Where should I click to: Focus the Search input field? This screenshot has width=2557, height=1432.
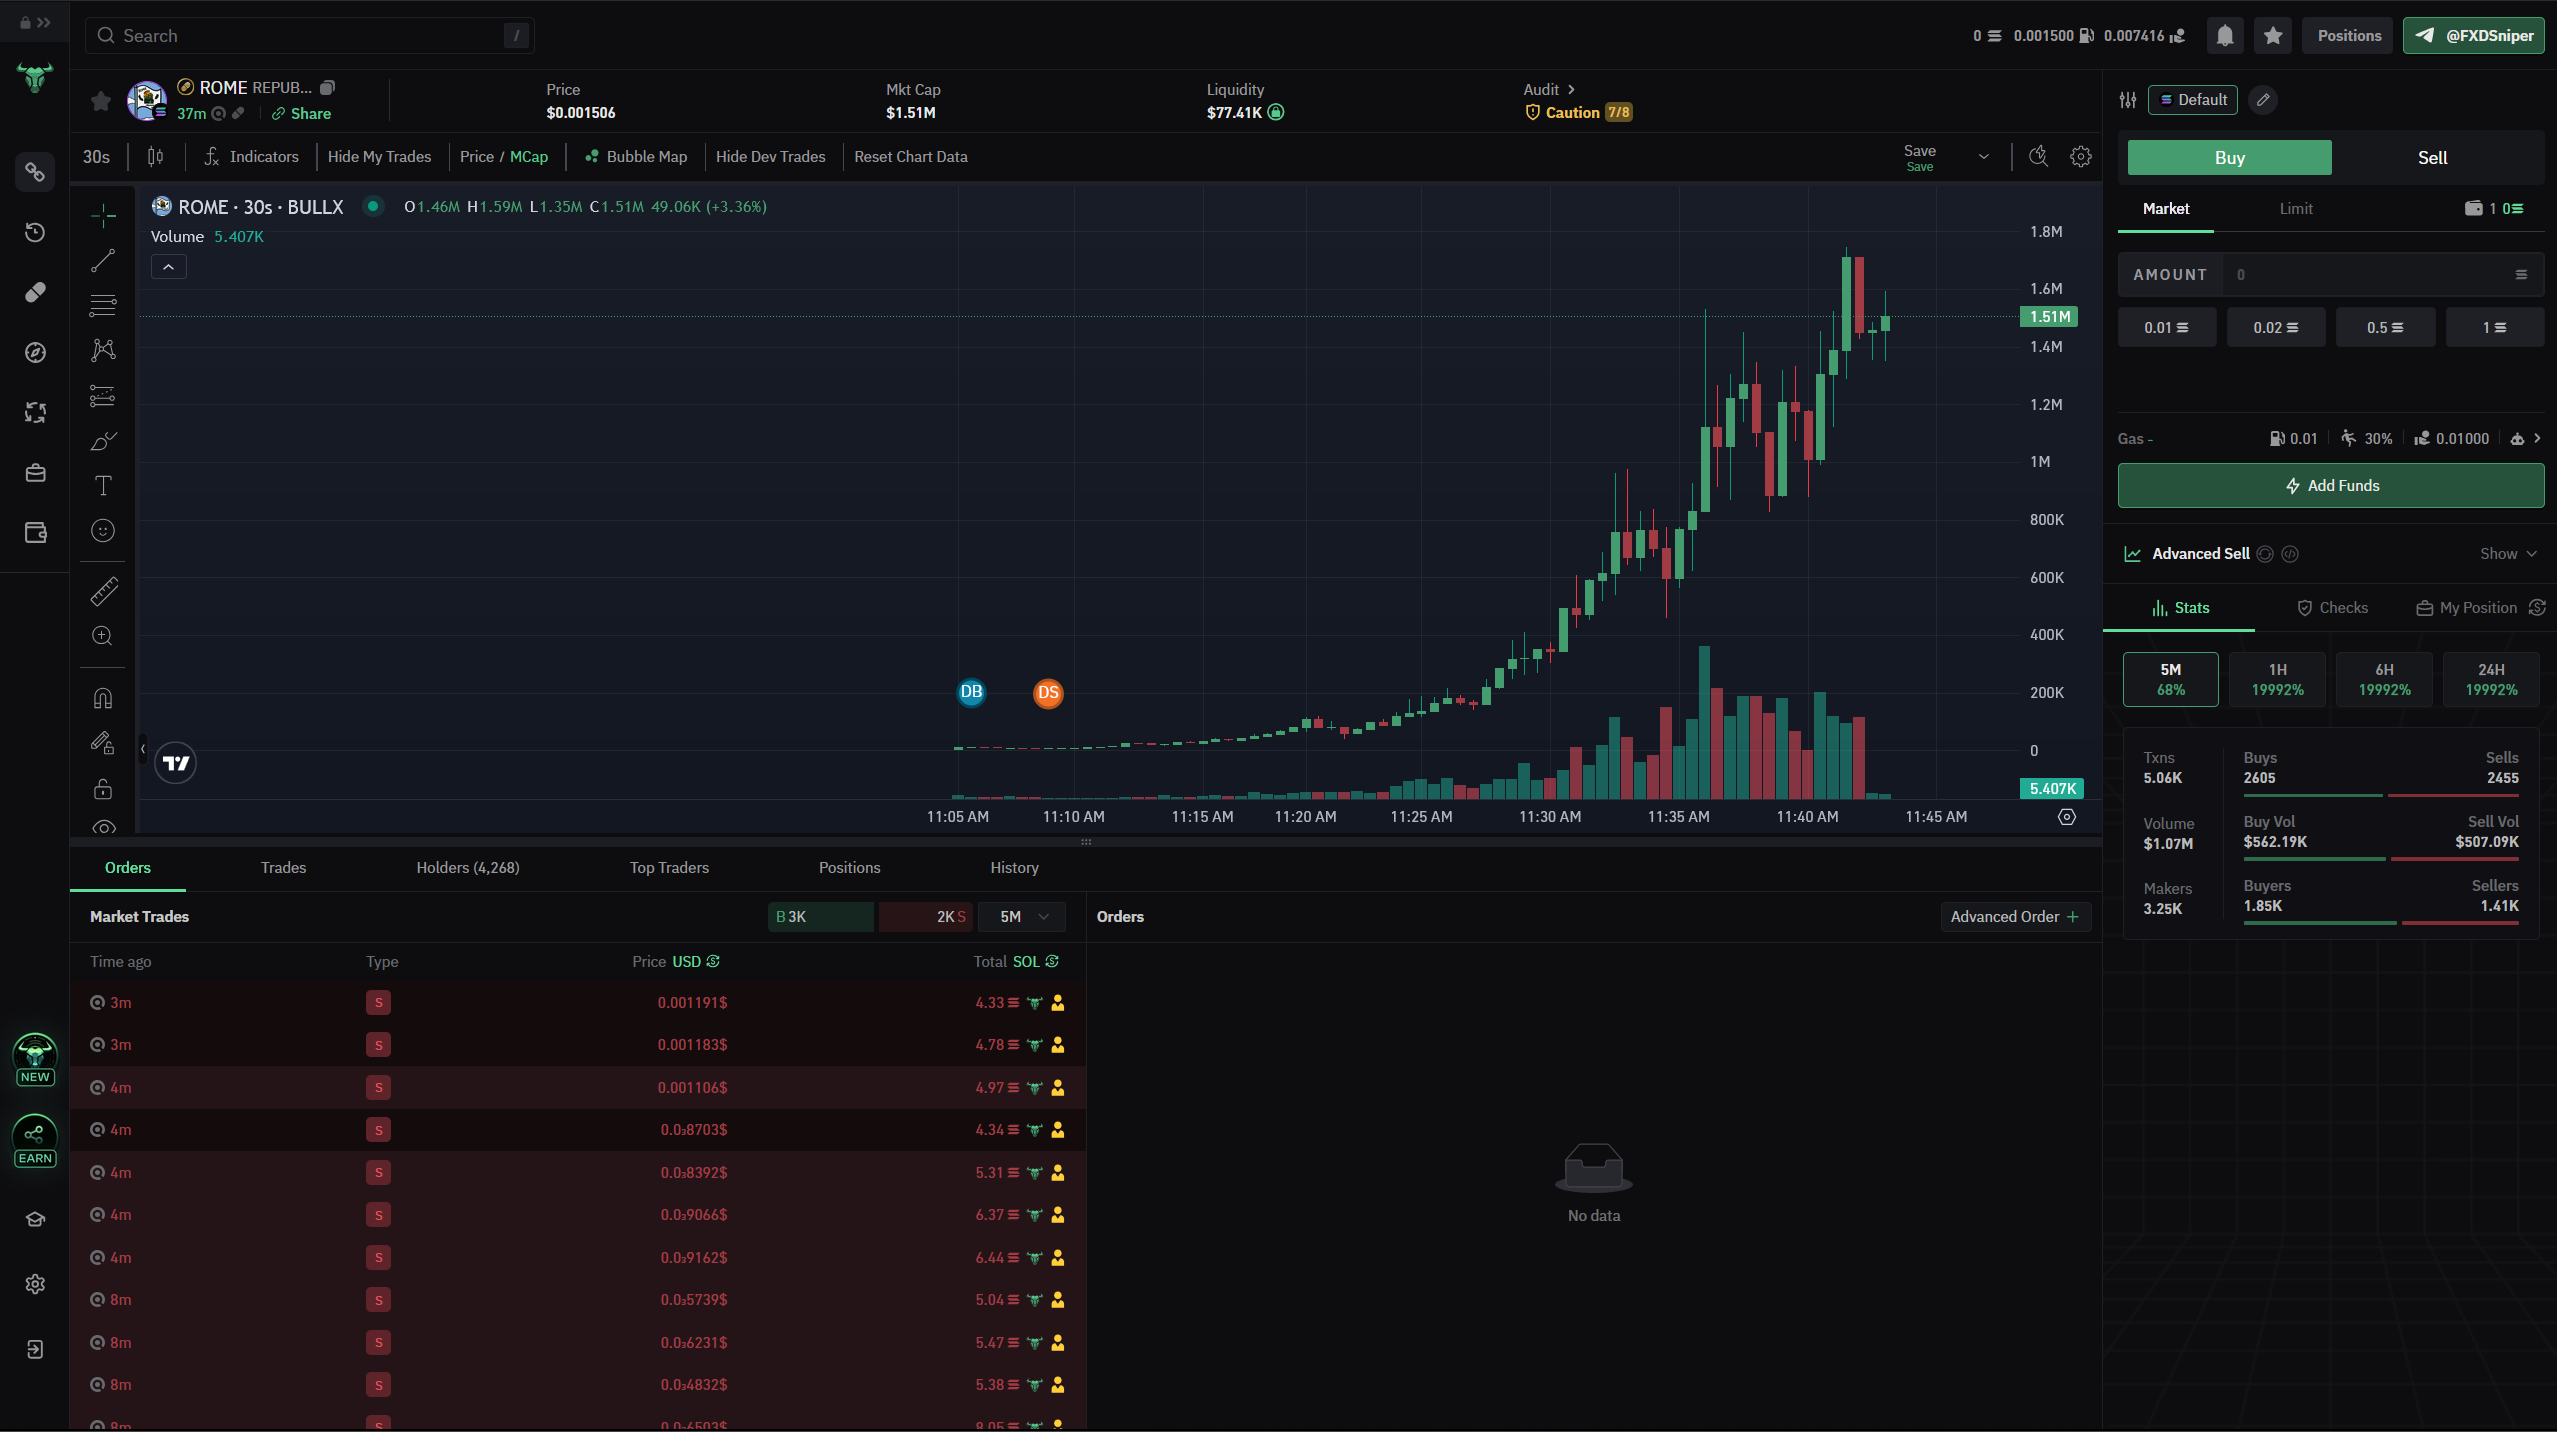(310, 36)
